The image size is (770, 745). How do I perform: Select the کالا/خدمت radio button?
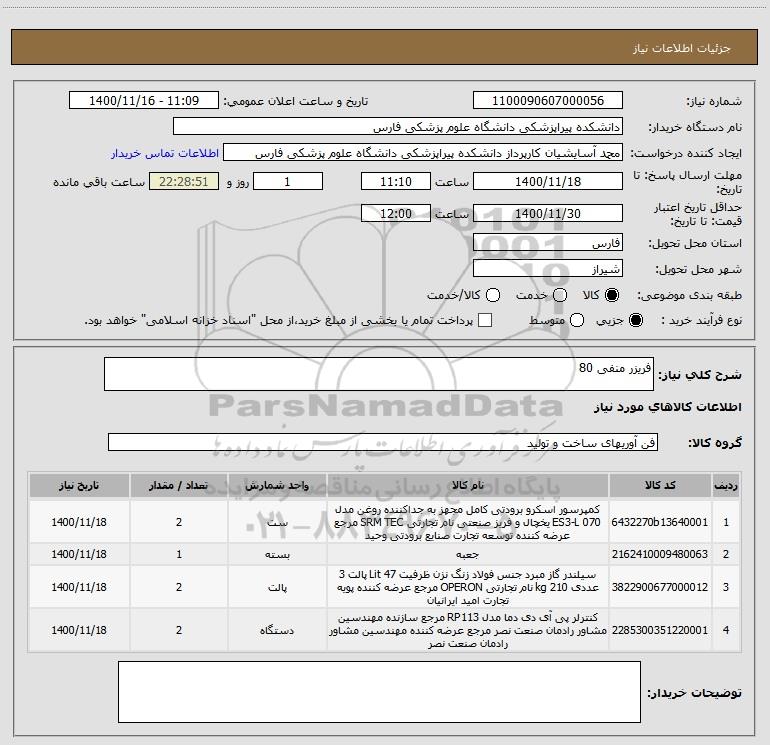click(x=493, y=295)
